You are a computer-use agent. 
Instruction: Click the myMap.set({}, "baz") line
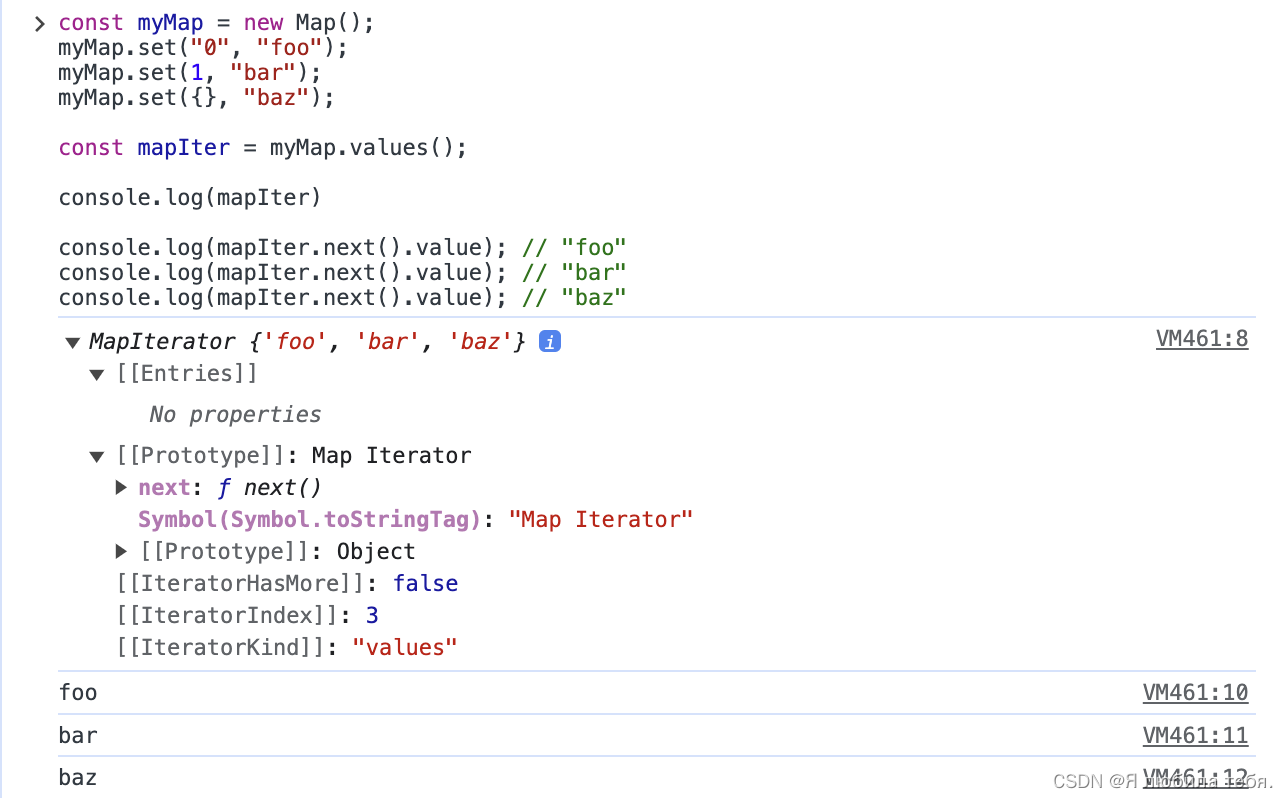(197, 98)
